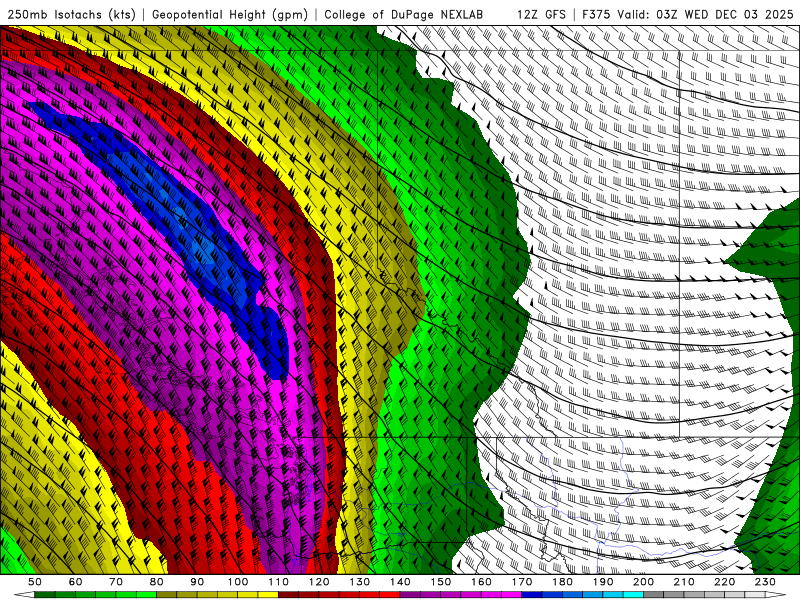The image size is (800, 600).
Task: Click the 180 kt color scale label
Action: (562, 582)
